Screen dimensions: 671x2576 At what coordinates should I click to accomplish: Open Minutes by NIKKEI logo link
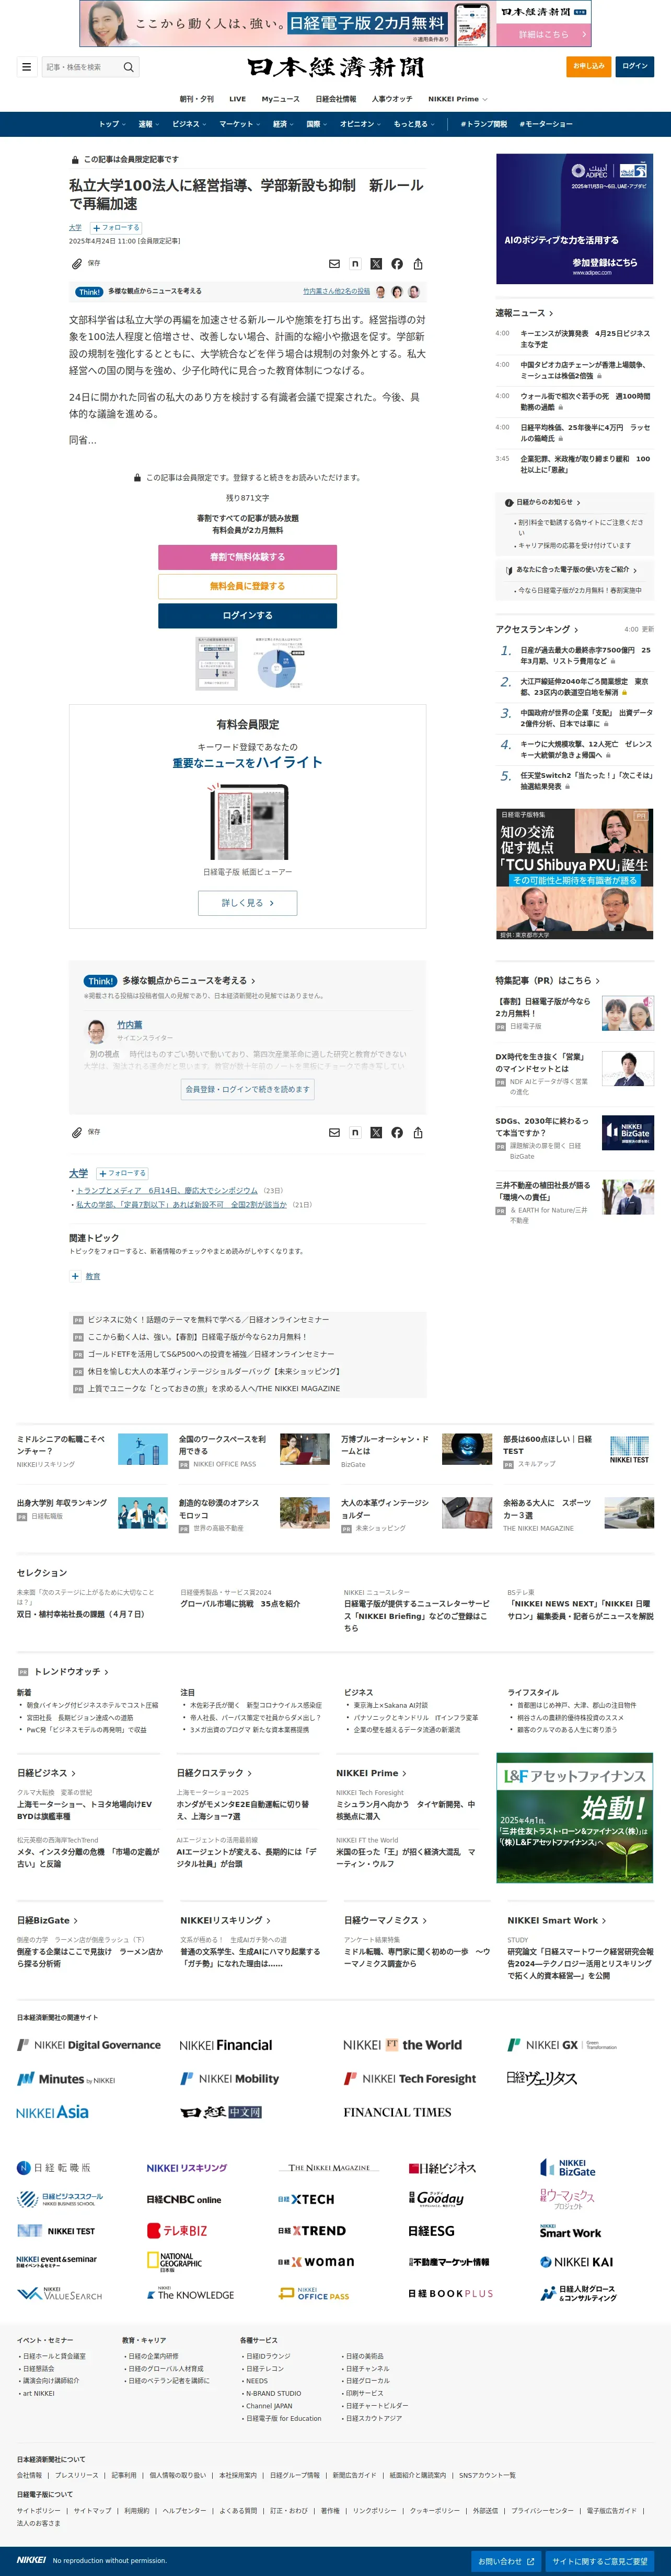(66, 2079)
